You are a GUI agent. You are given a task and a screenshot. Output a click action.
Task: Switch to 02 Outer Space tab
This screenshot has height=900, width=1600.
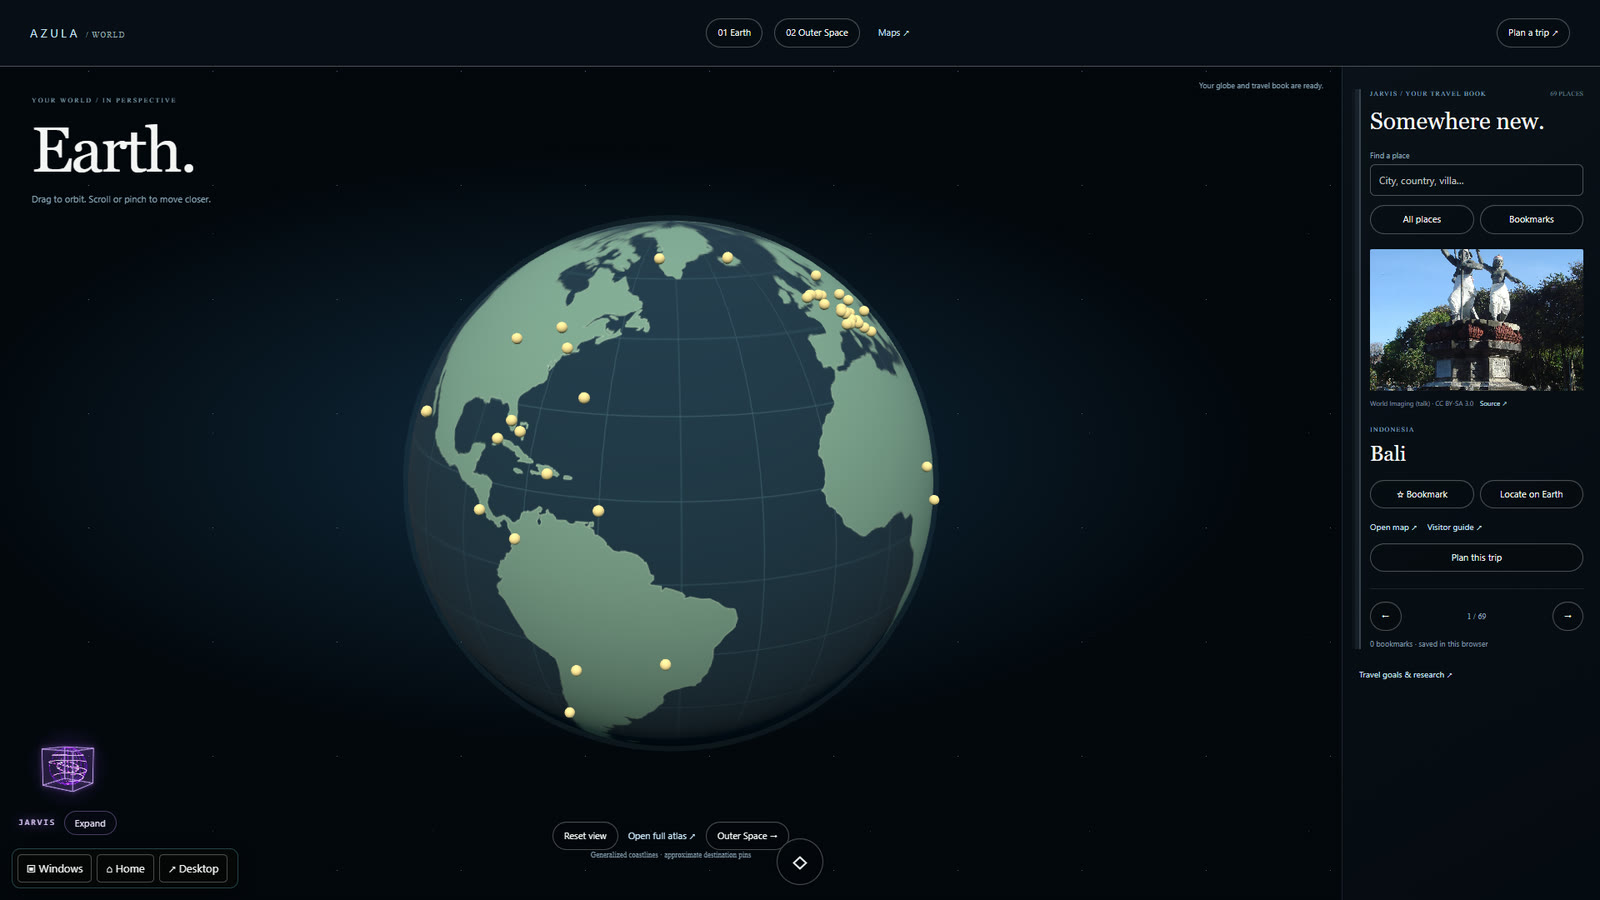pyautogui.click(x=817, y=33)
